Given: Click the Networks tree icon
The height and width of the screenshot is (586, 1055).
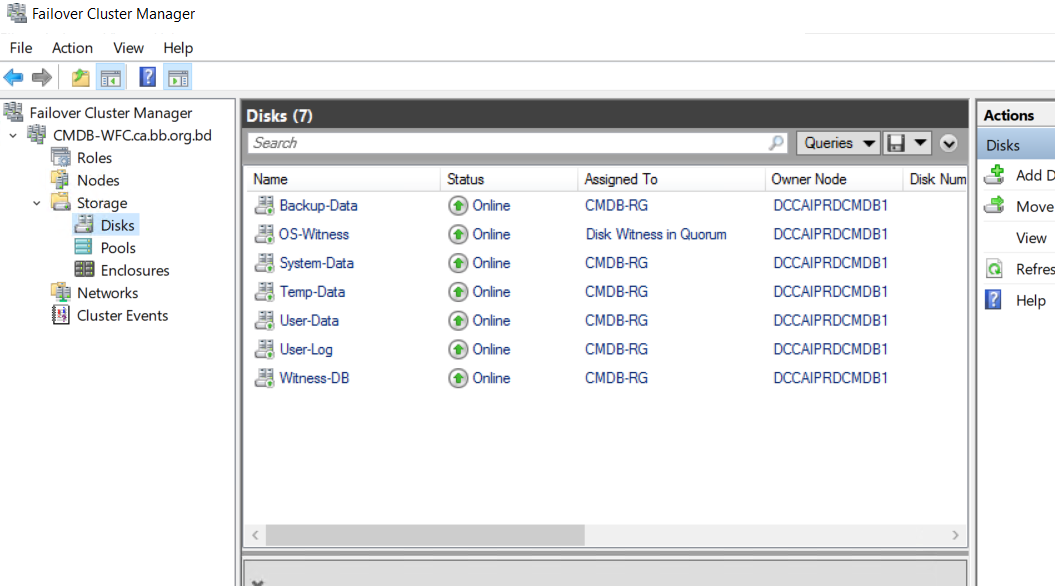Looking at the screenshot, I should coord(61,292).
